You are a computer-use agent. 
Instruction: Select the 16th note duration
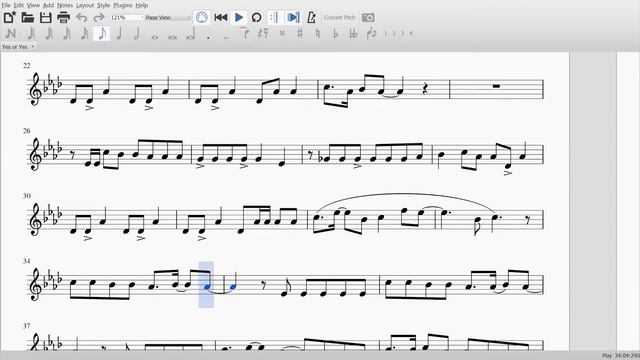tap(84, 33)
